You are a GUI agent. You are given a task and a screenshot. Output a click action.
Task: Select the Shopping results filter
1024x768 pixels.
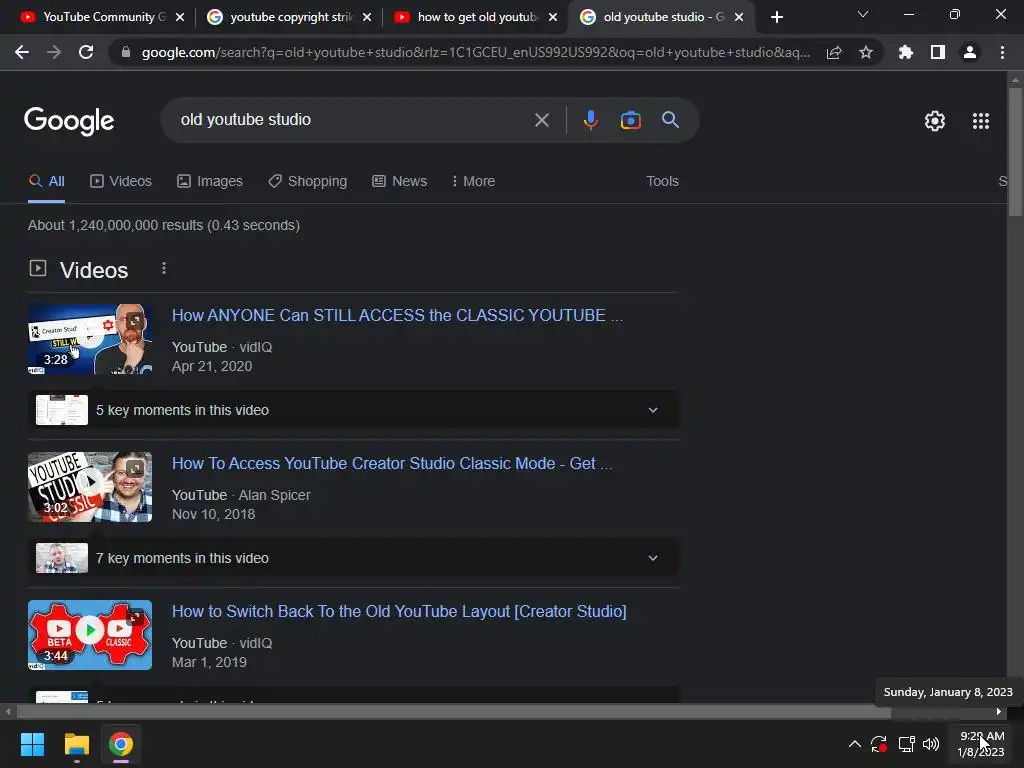[x=308, y=181]
